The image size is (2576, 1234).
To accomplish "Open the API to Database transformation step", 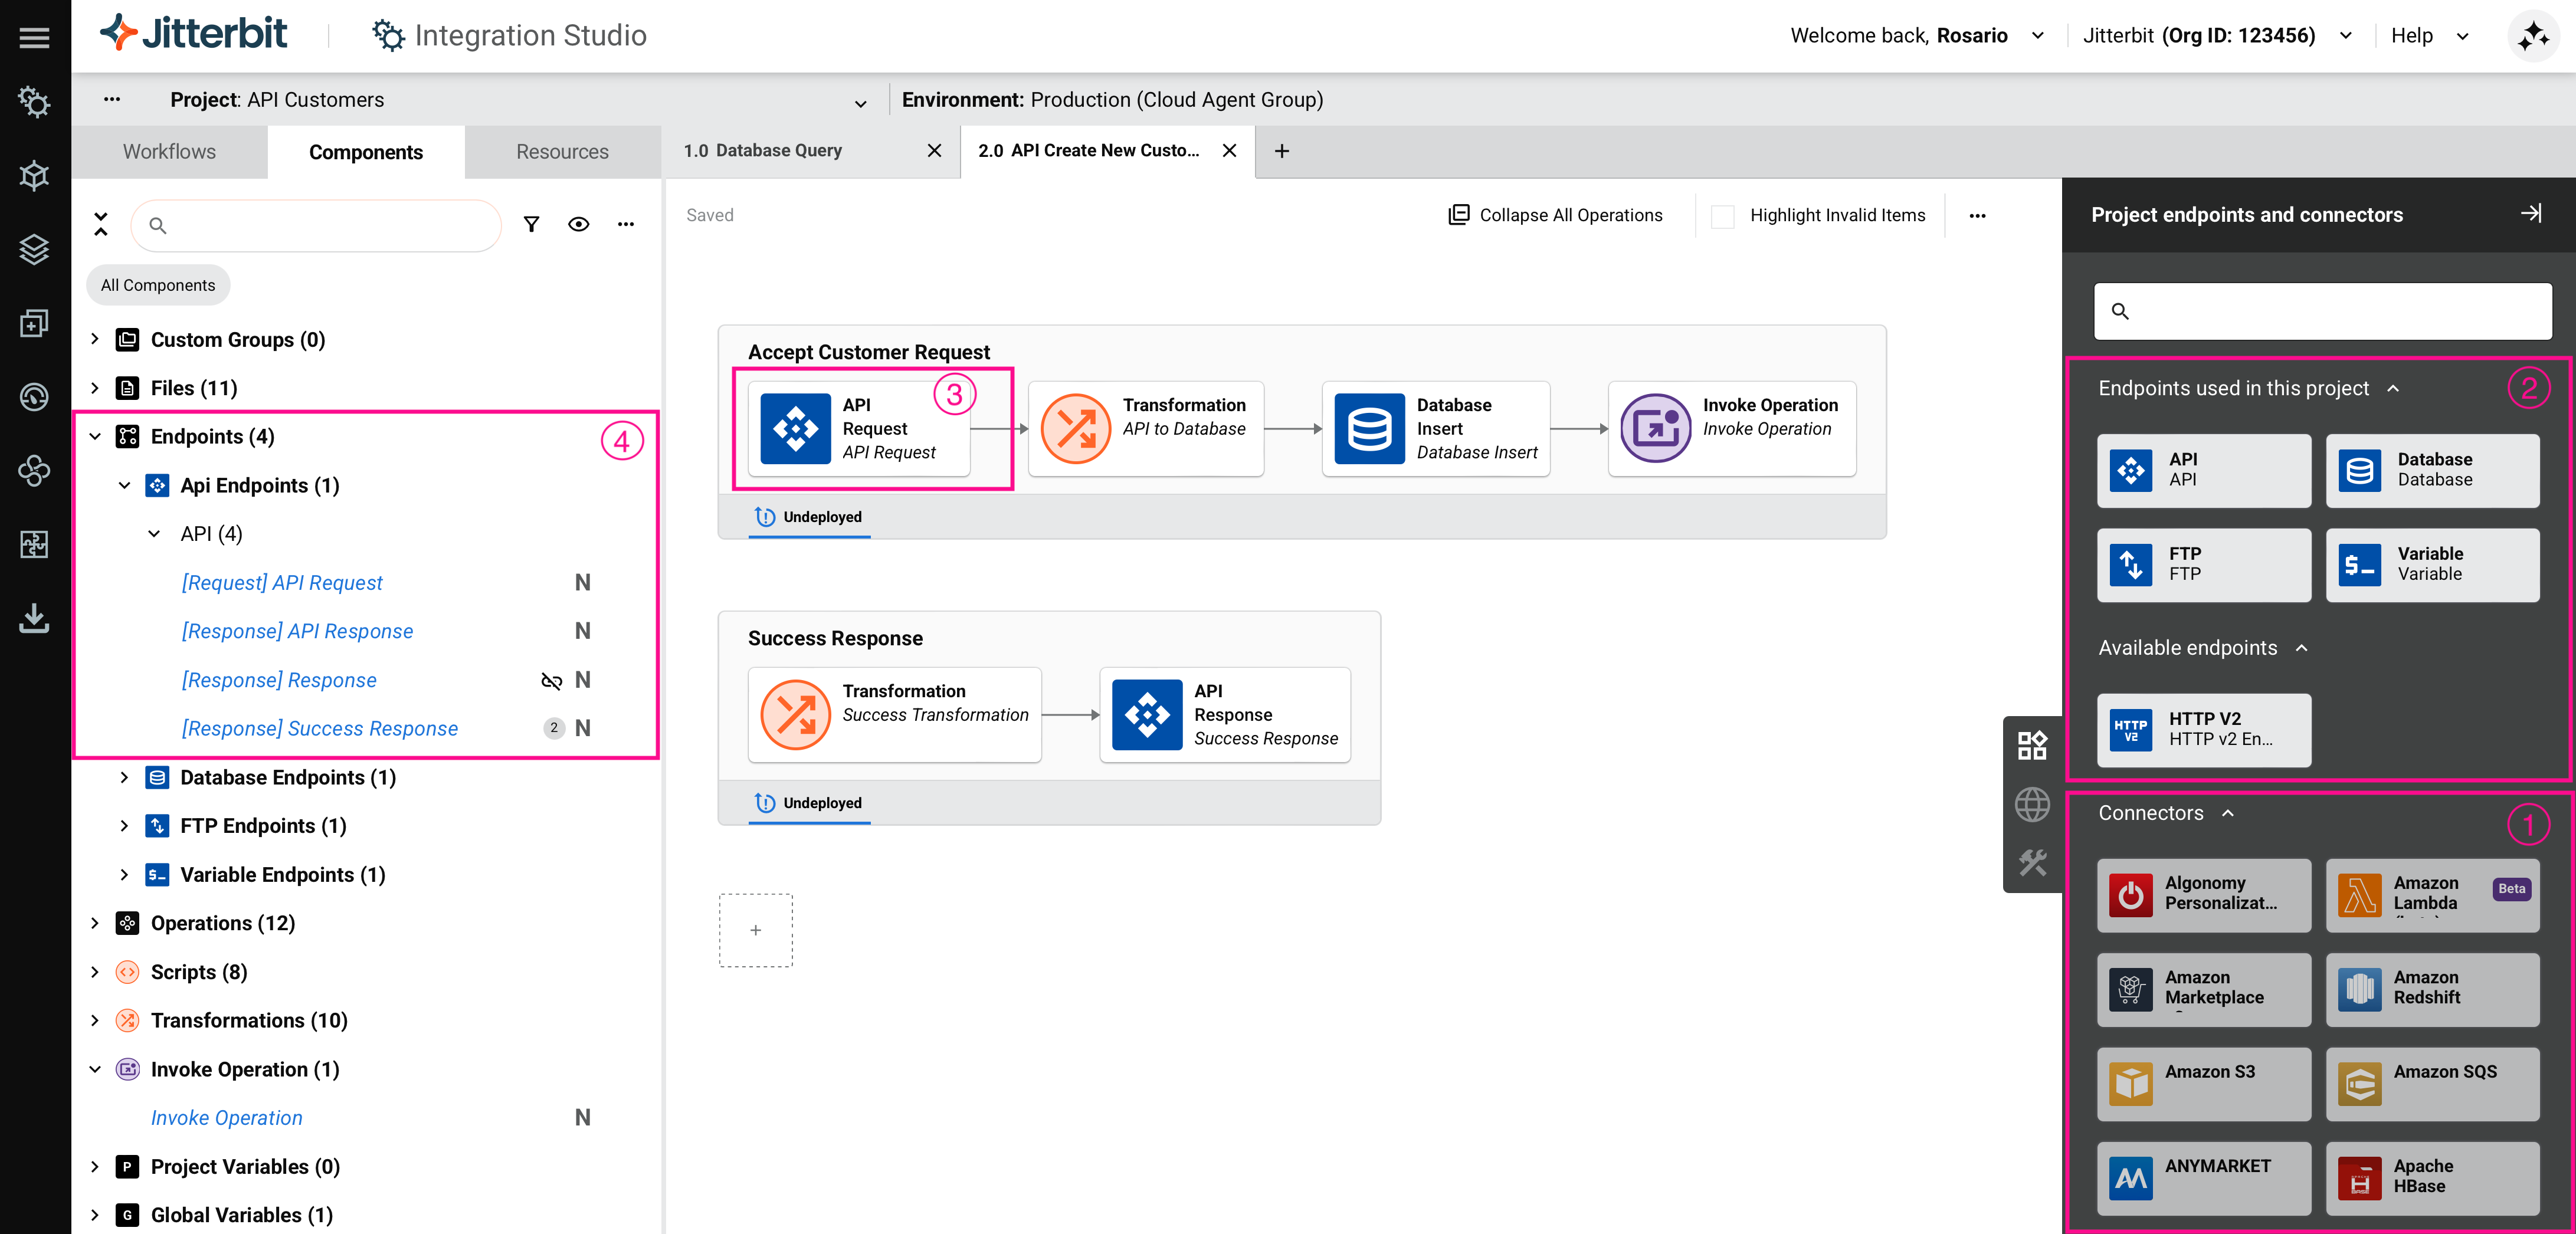I will tap(1145, 429).
